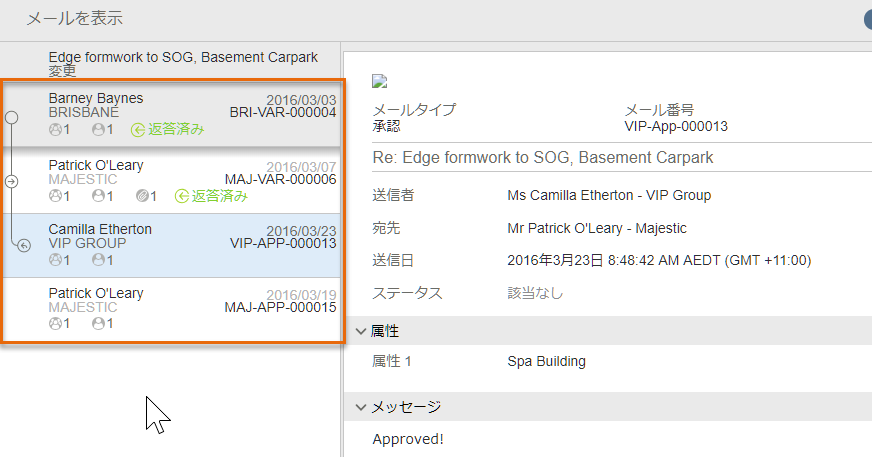872x457 pixels.
Task: Click attachment paperclip icon in MAJ-VAR-000006 row
Action: click(x=142, y=196)
